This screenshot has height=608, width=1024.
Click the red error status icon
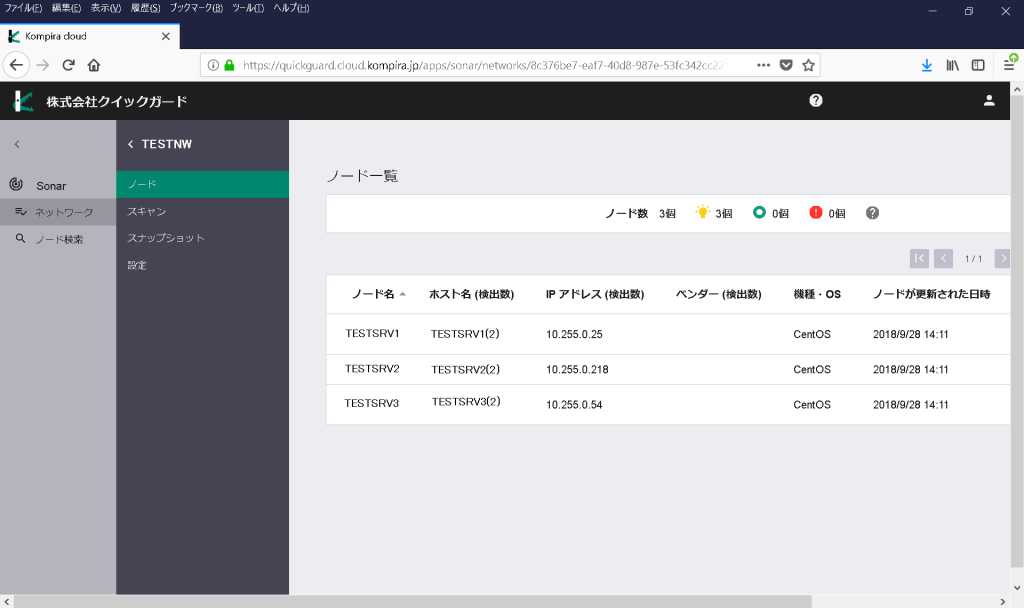(x=815, y=212)
